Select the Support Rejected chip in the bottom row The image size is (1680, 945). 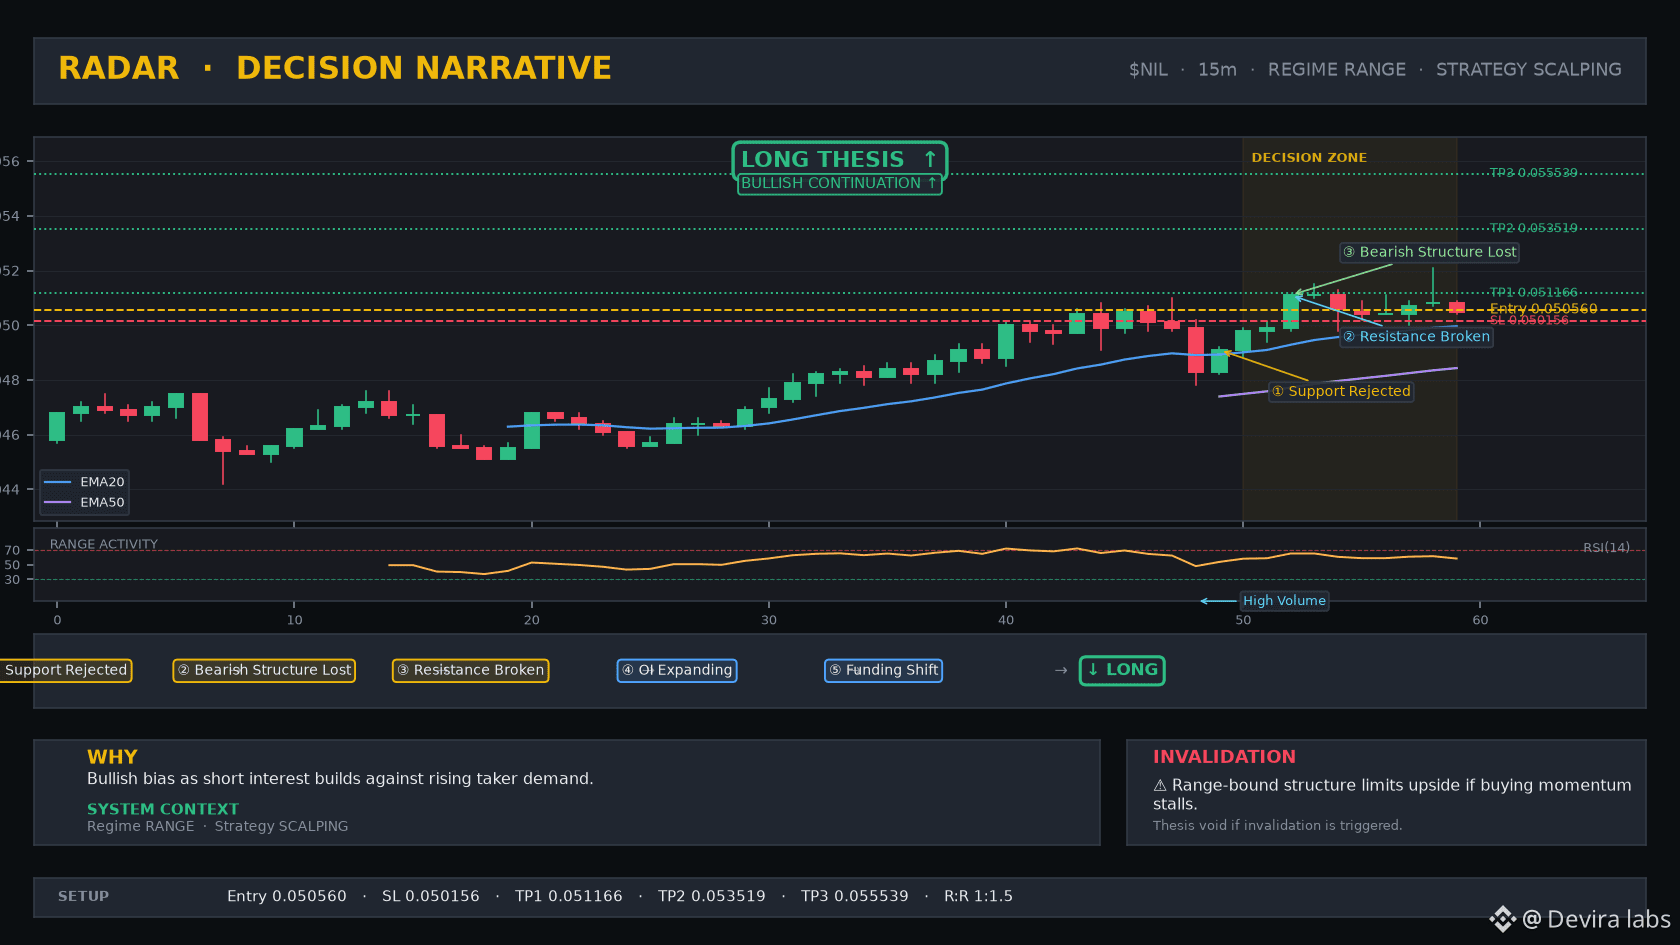click(x=65, y=670)
